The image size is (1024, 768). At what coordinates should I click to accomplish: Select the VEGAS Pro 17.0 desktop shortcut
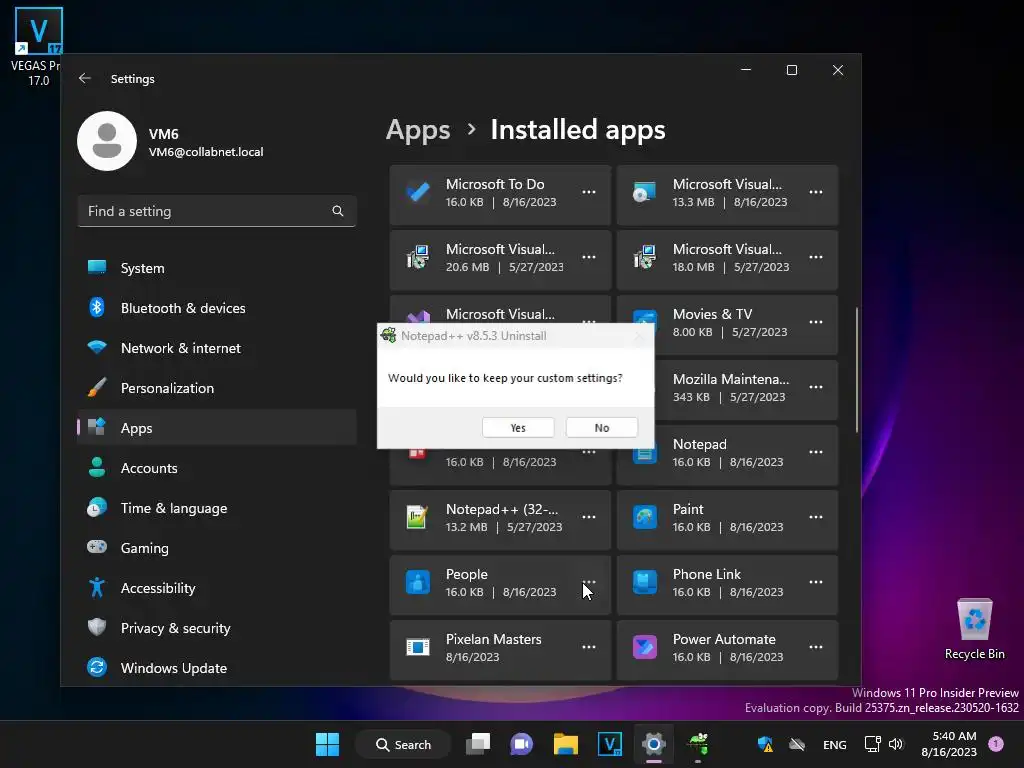pos(38,47)
